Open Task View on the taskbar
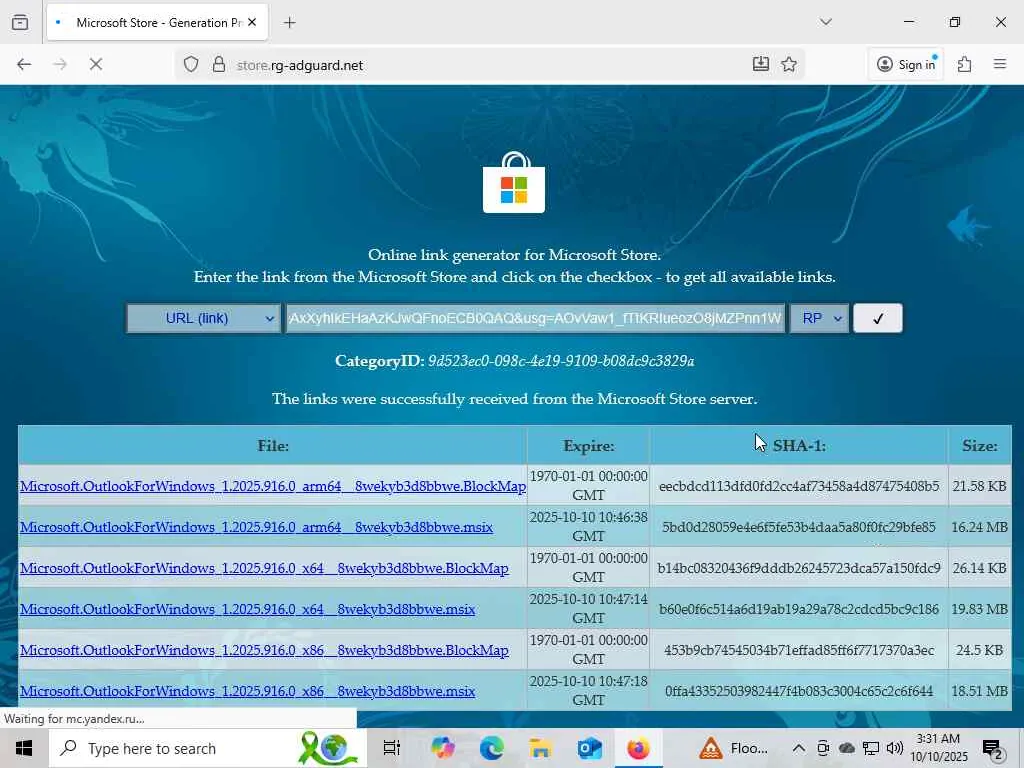This screenshot has height=768, width=1024. [x=392, y=748]
